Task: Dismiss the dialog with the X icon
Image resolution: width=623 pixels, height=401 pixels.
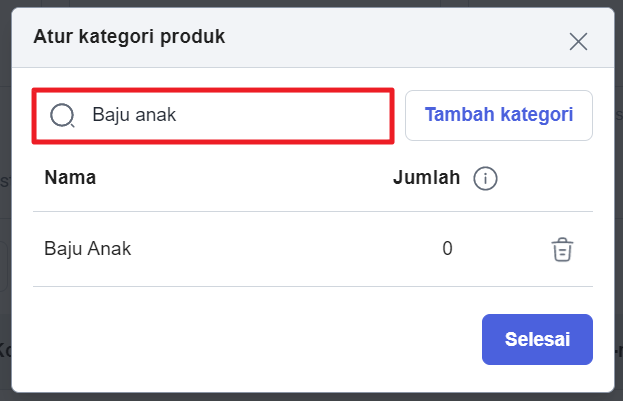Action: click(578, 41)
